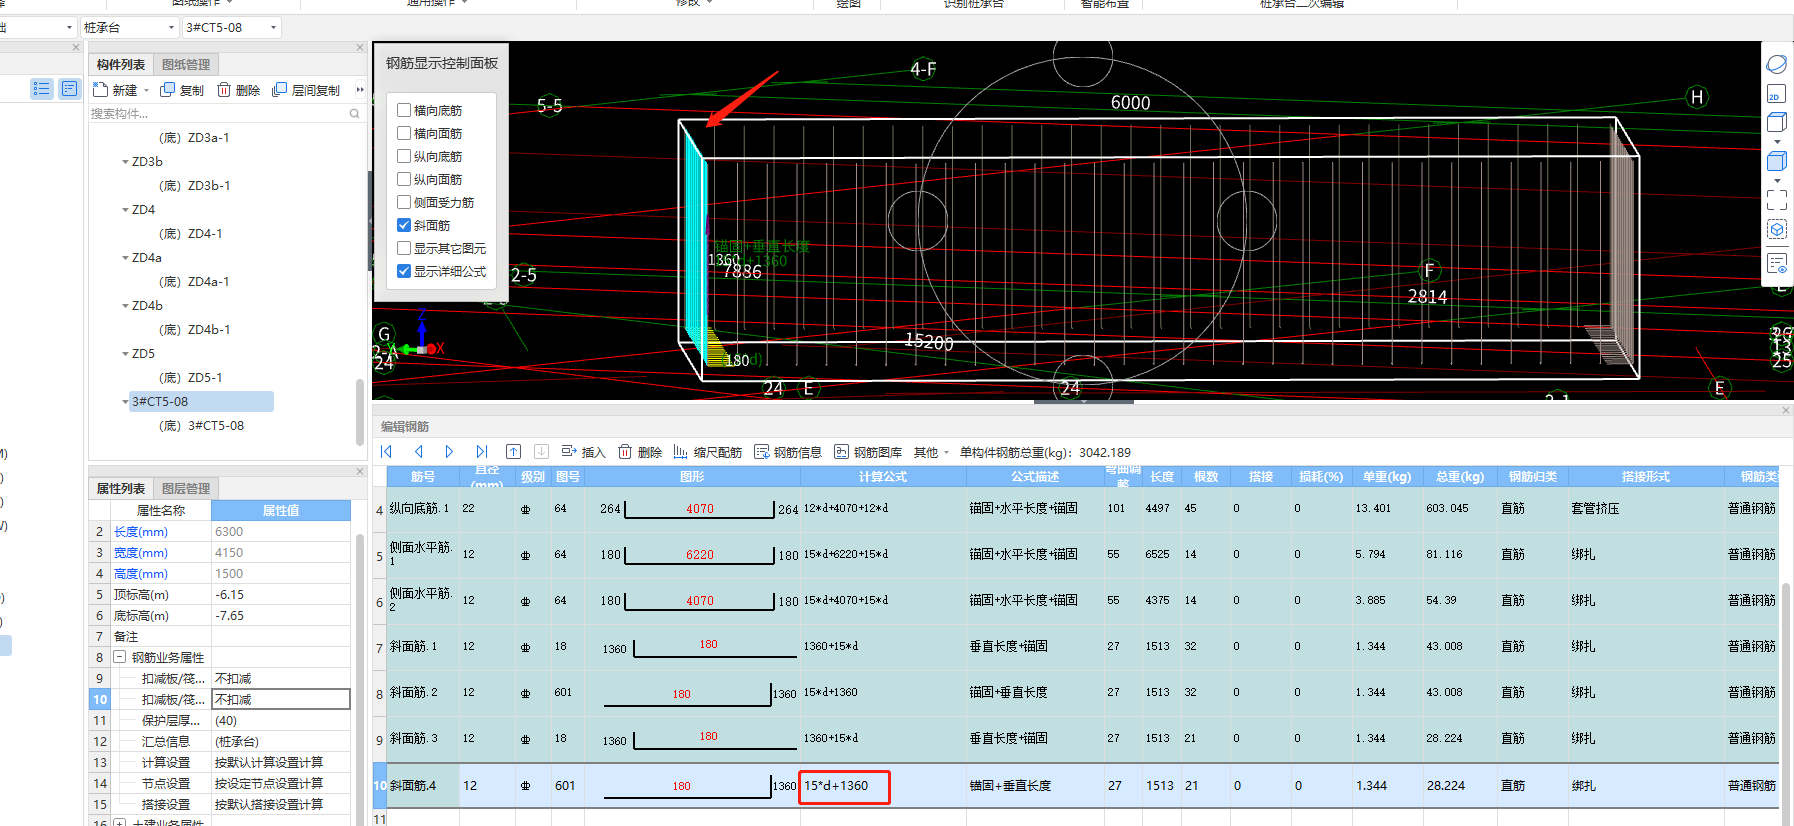Open scaled rebar layout (缩尺配筋)
The height and width of the screenshot is (826, 1794).
707,452
